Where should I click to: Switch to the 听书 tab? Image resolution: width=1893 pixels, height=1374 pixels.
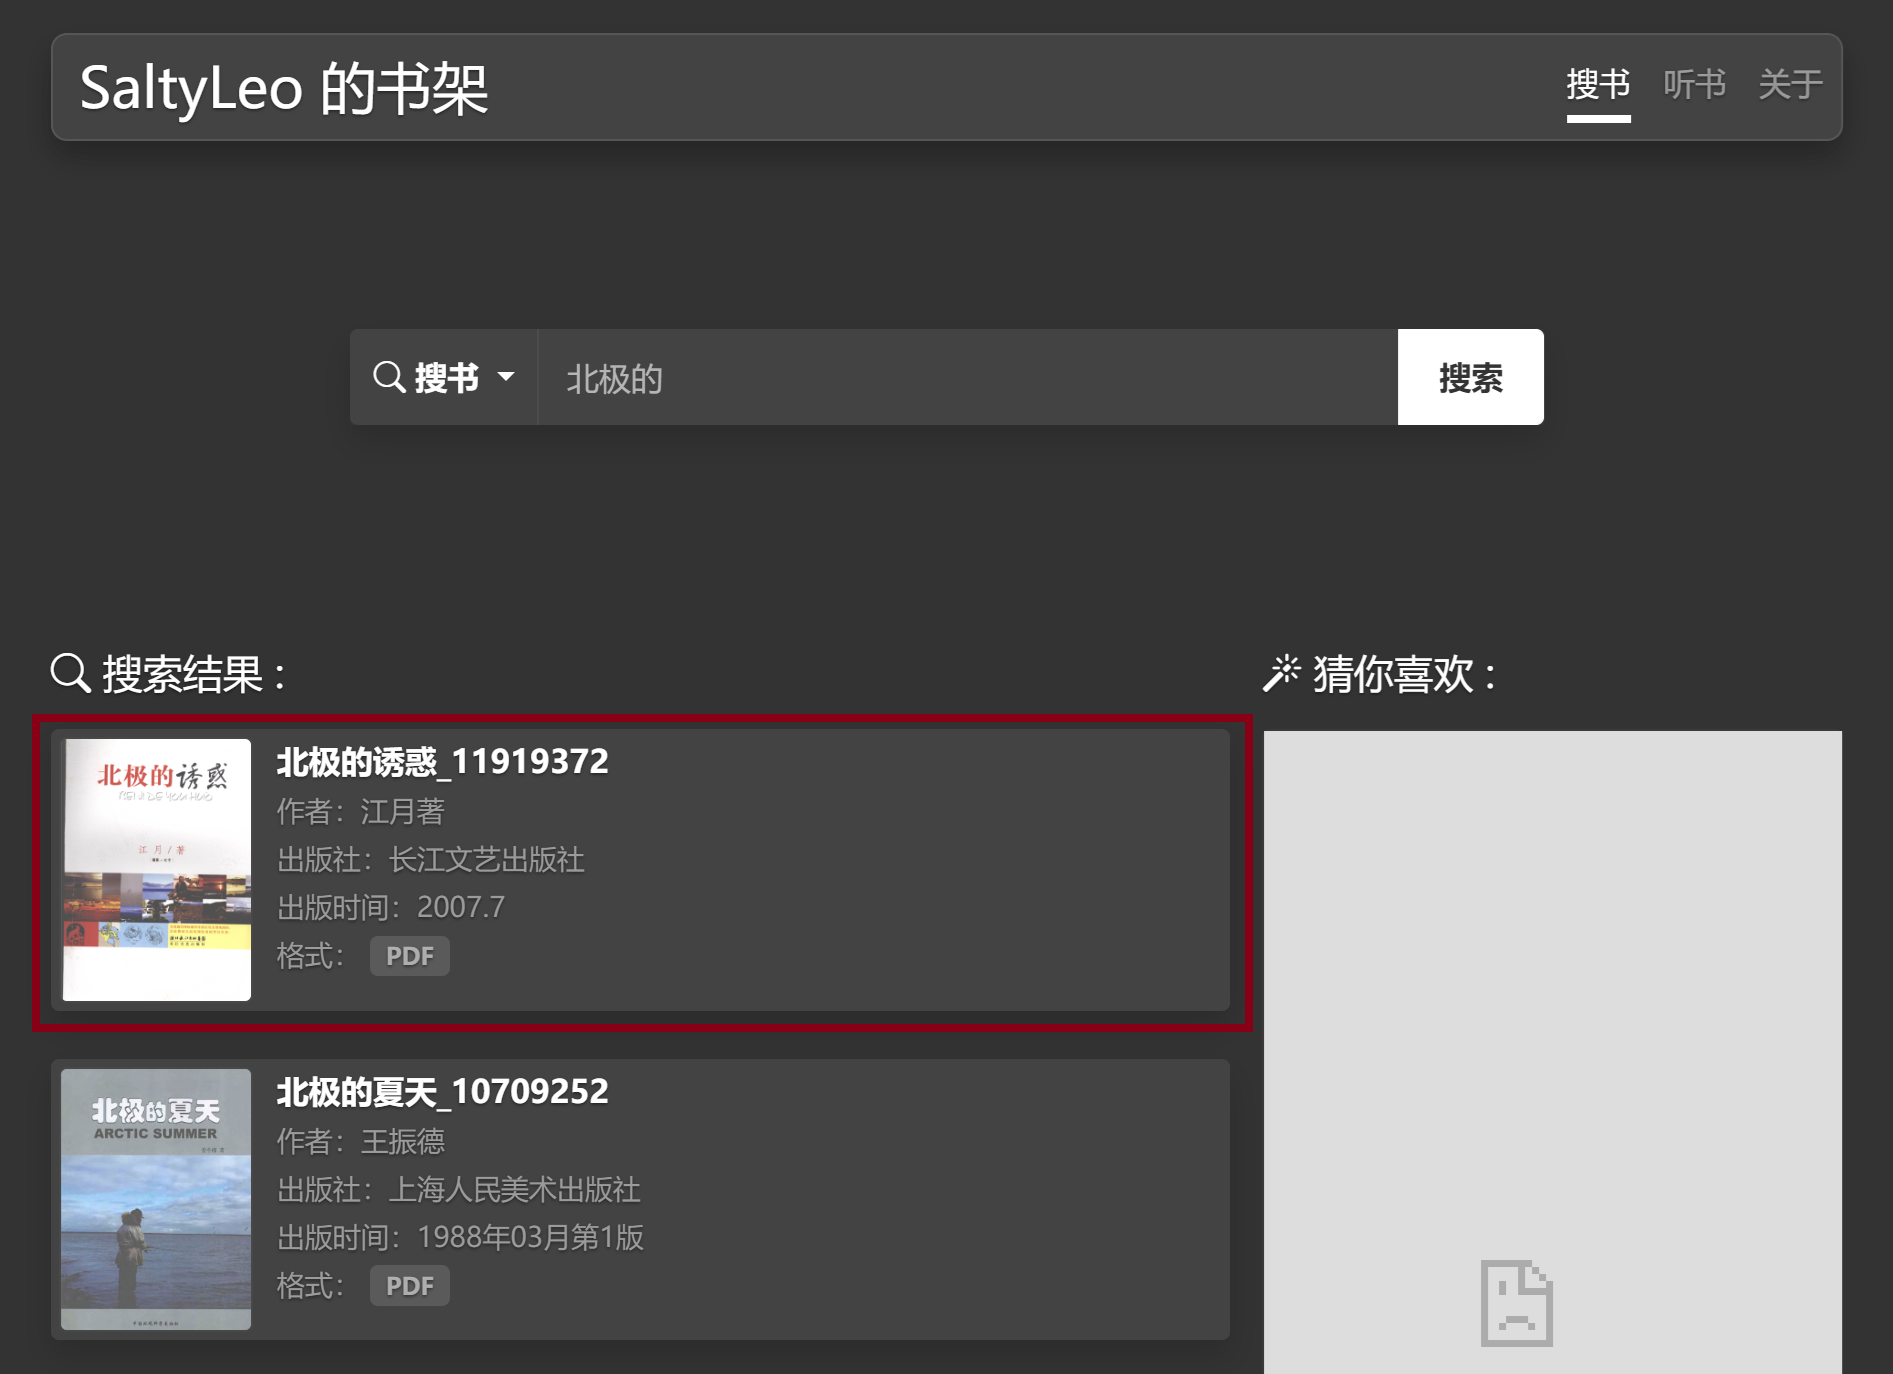[1694, 85]
